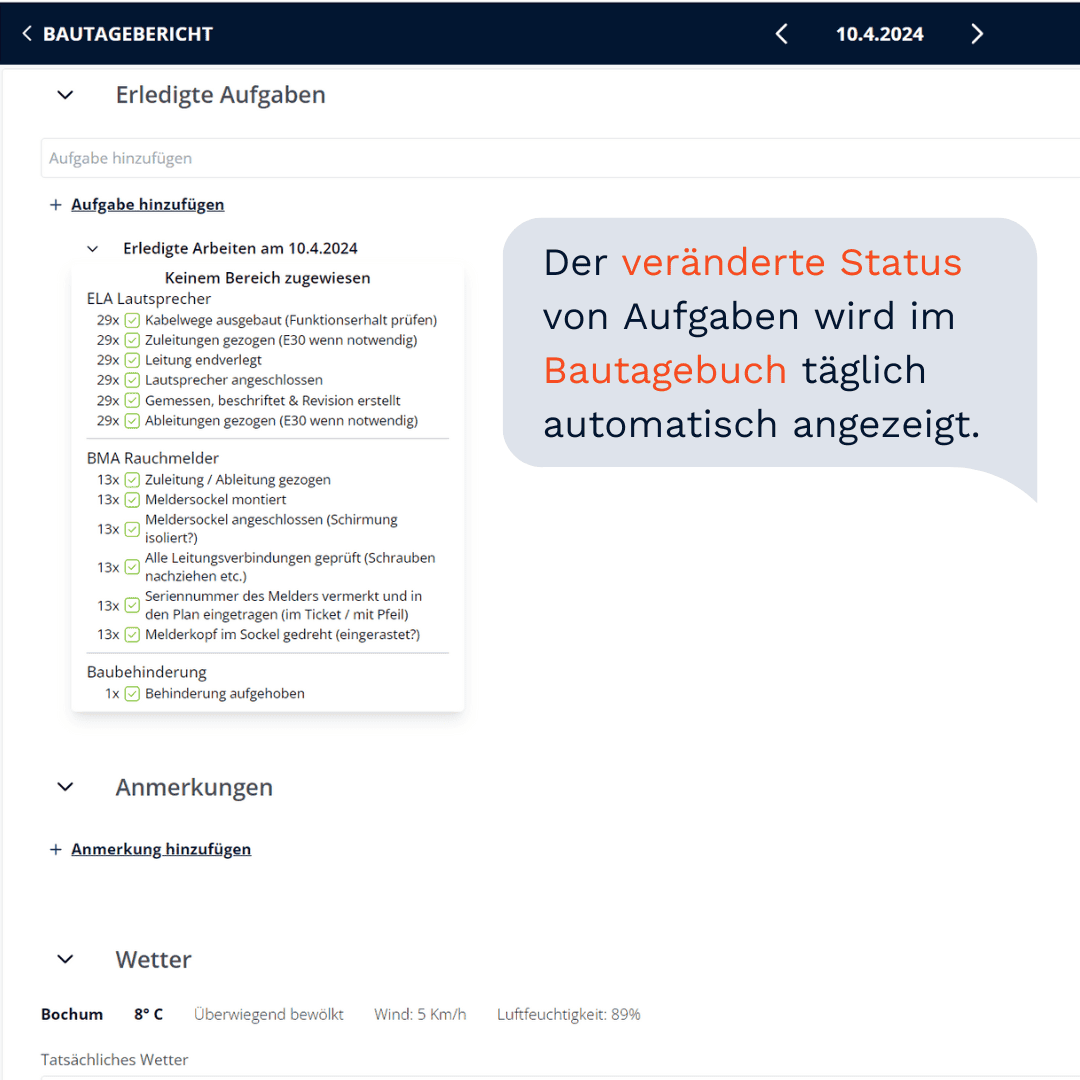Toggle checkbox for Zuleitung / Ableitung gezogen
The image size is (1080, 1080).
(132, 479)
